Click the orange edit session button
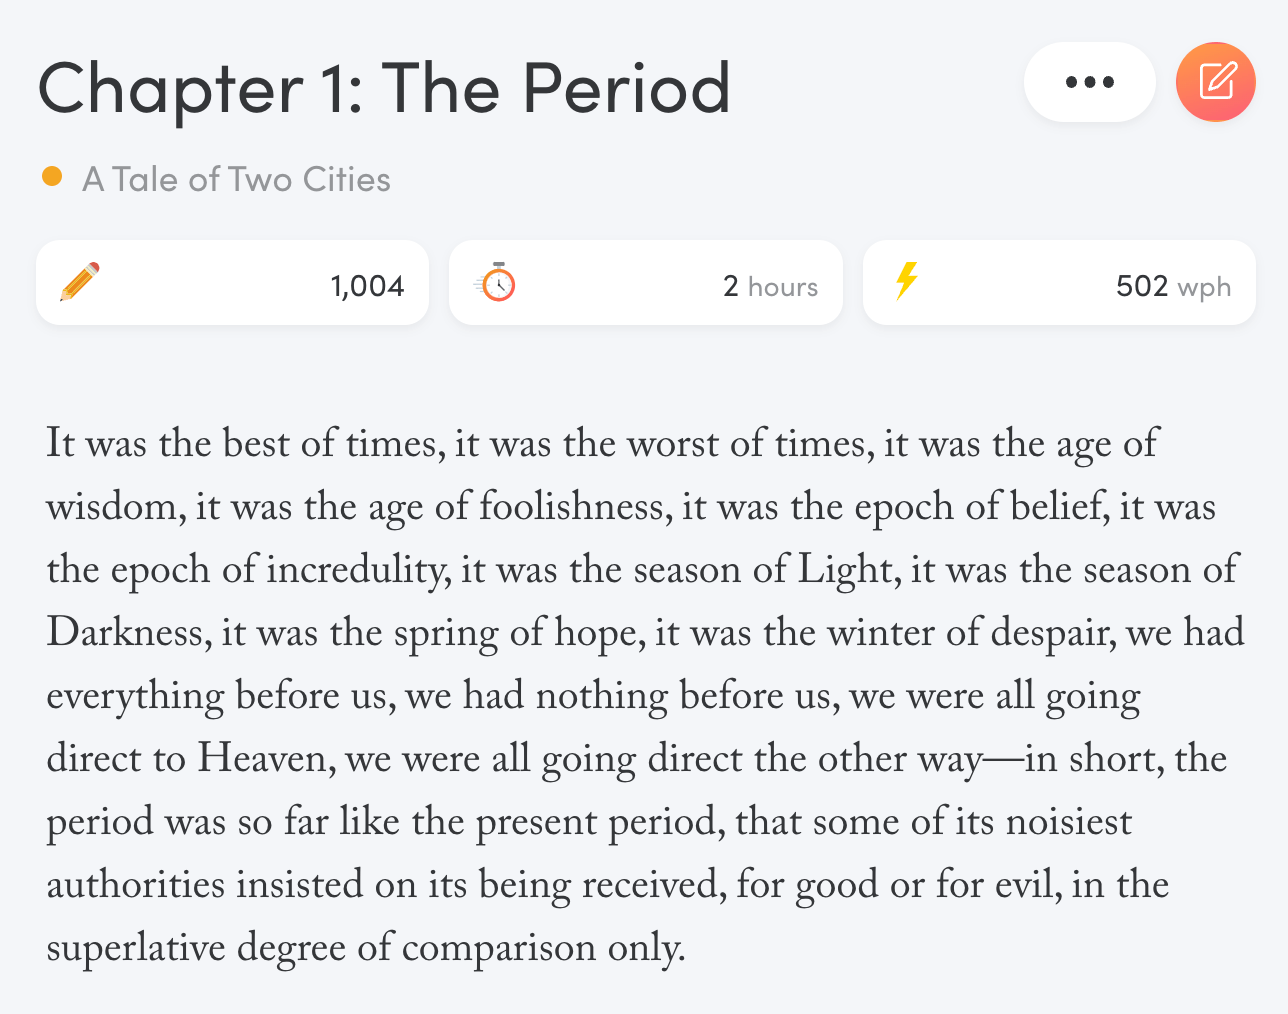The image size is (1288, 1014). 1216,82
